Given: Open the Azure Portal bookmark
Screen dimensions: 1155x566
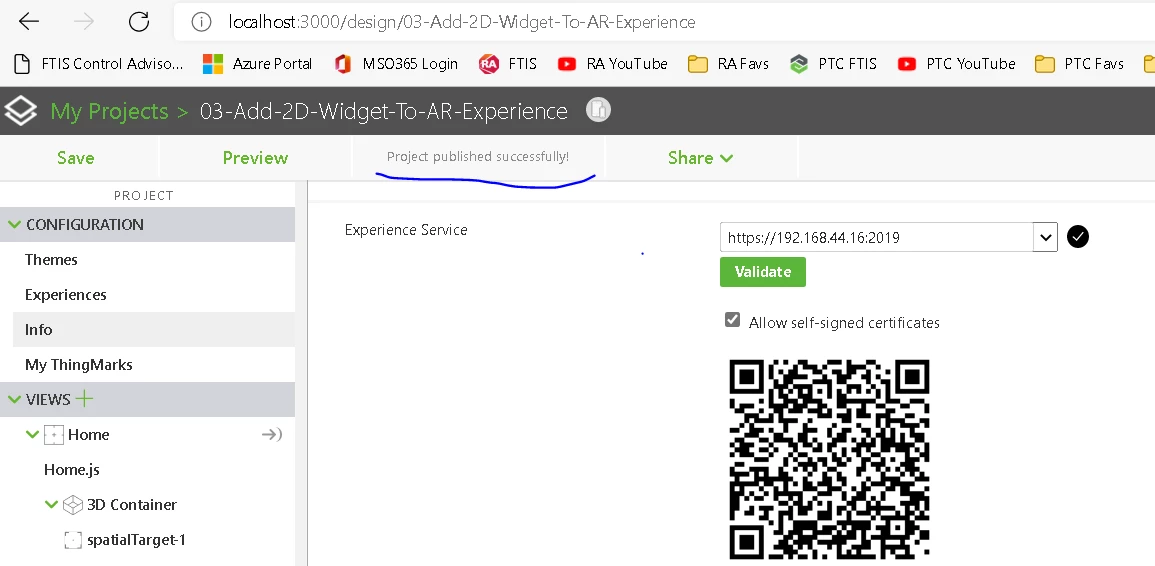Looking at the screenshot, I should pos(257,64).
